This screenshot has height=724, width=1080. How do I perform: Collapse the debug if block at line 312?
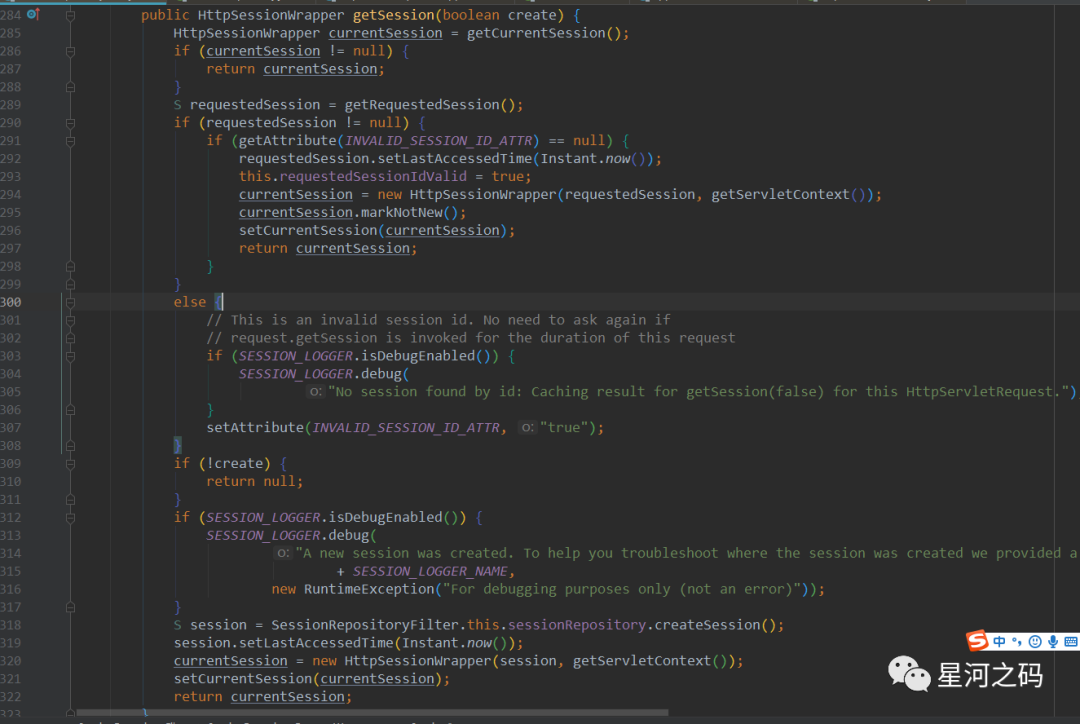click(70, 517)
